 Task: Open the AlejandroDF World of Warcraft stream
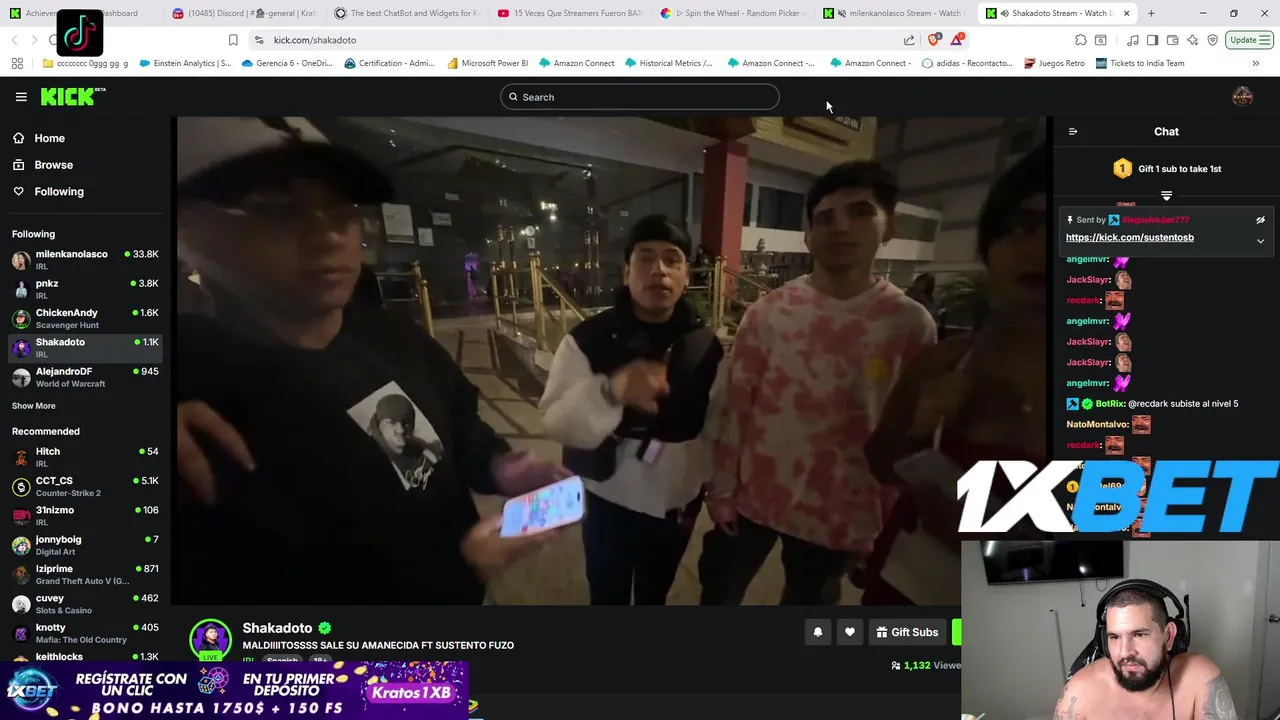click(x=85, y=377)
